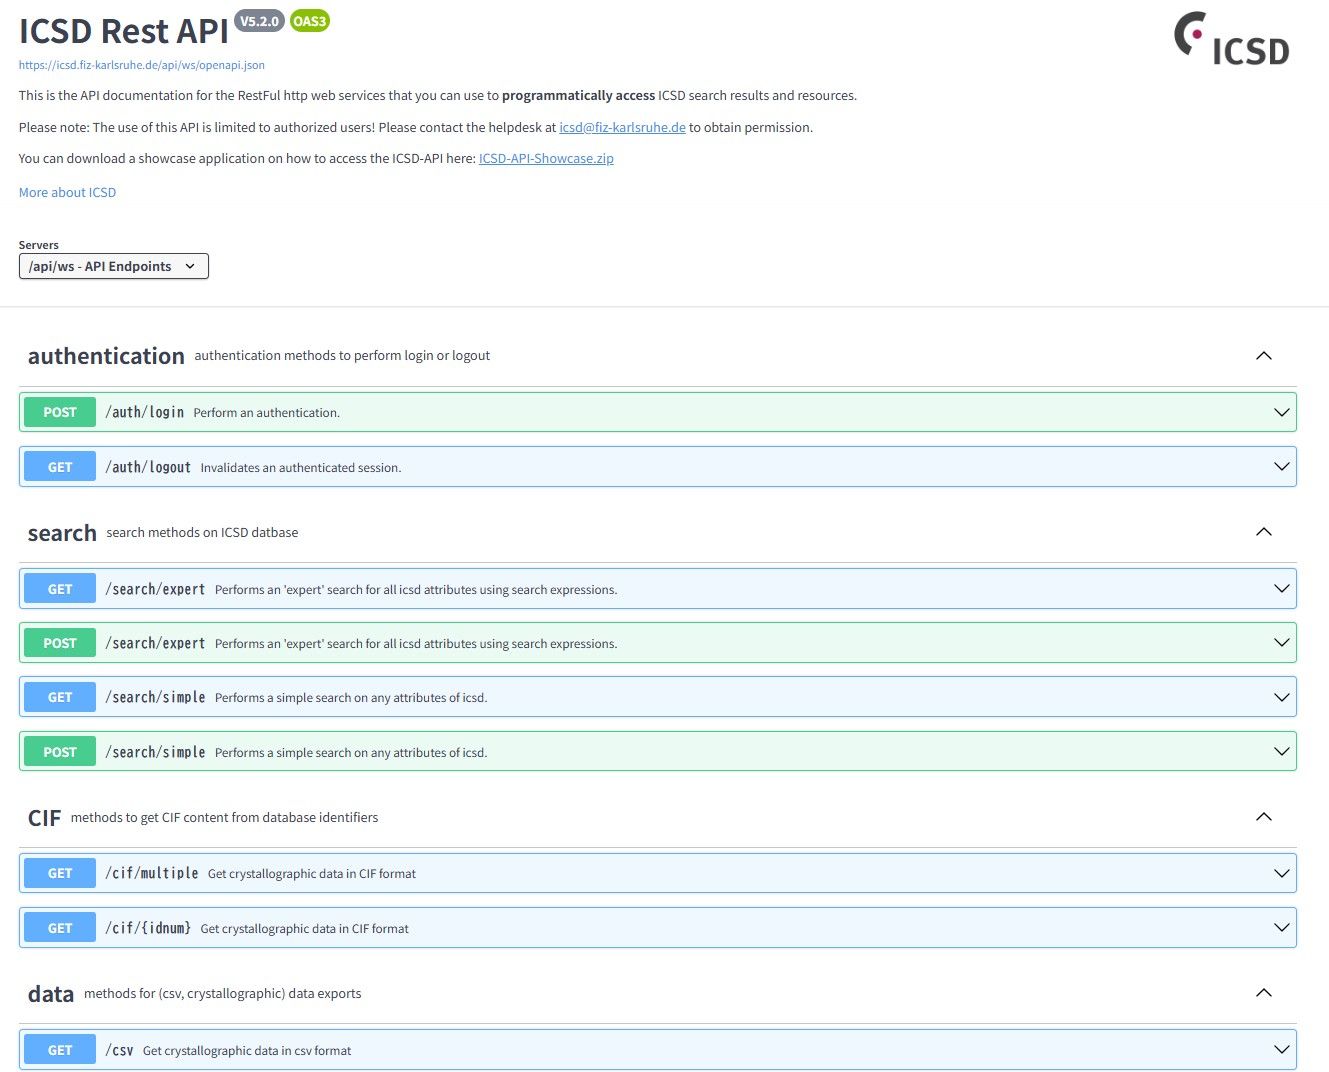This screenshot has height=1072, width=1329.
Task: Follow the More about ICSD link
Action: [x=67, y=192]
